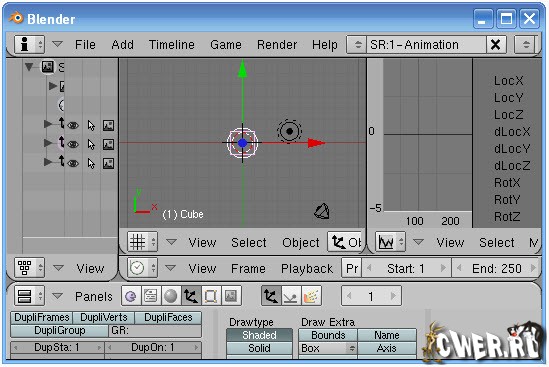Select the Editing context square icon
The height and width of the screenshot is (367, 549).
point(211,296)
